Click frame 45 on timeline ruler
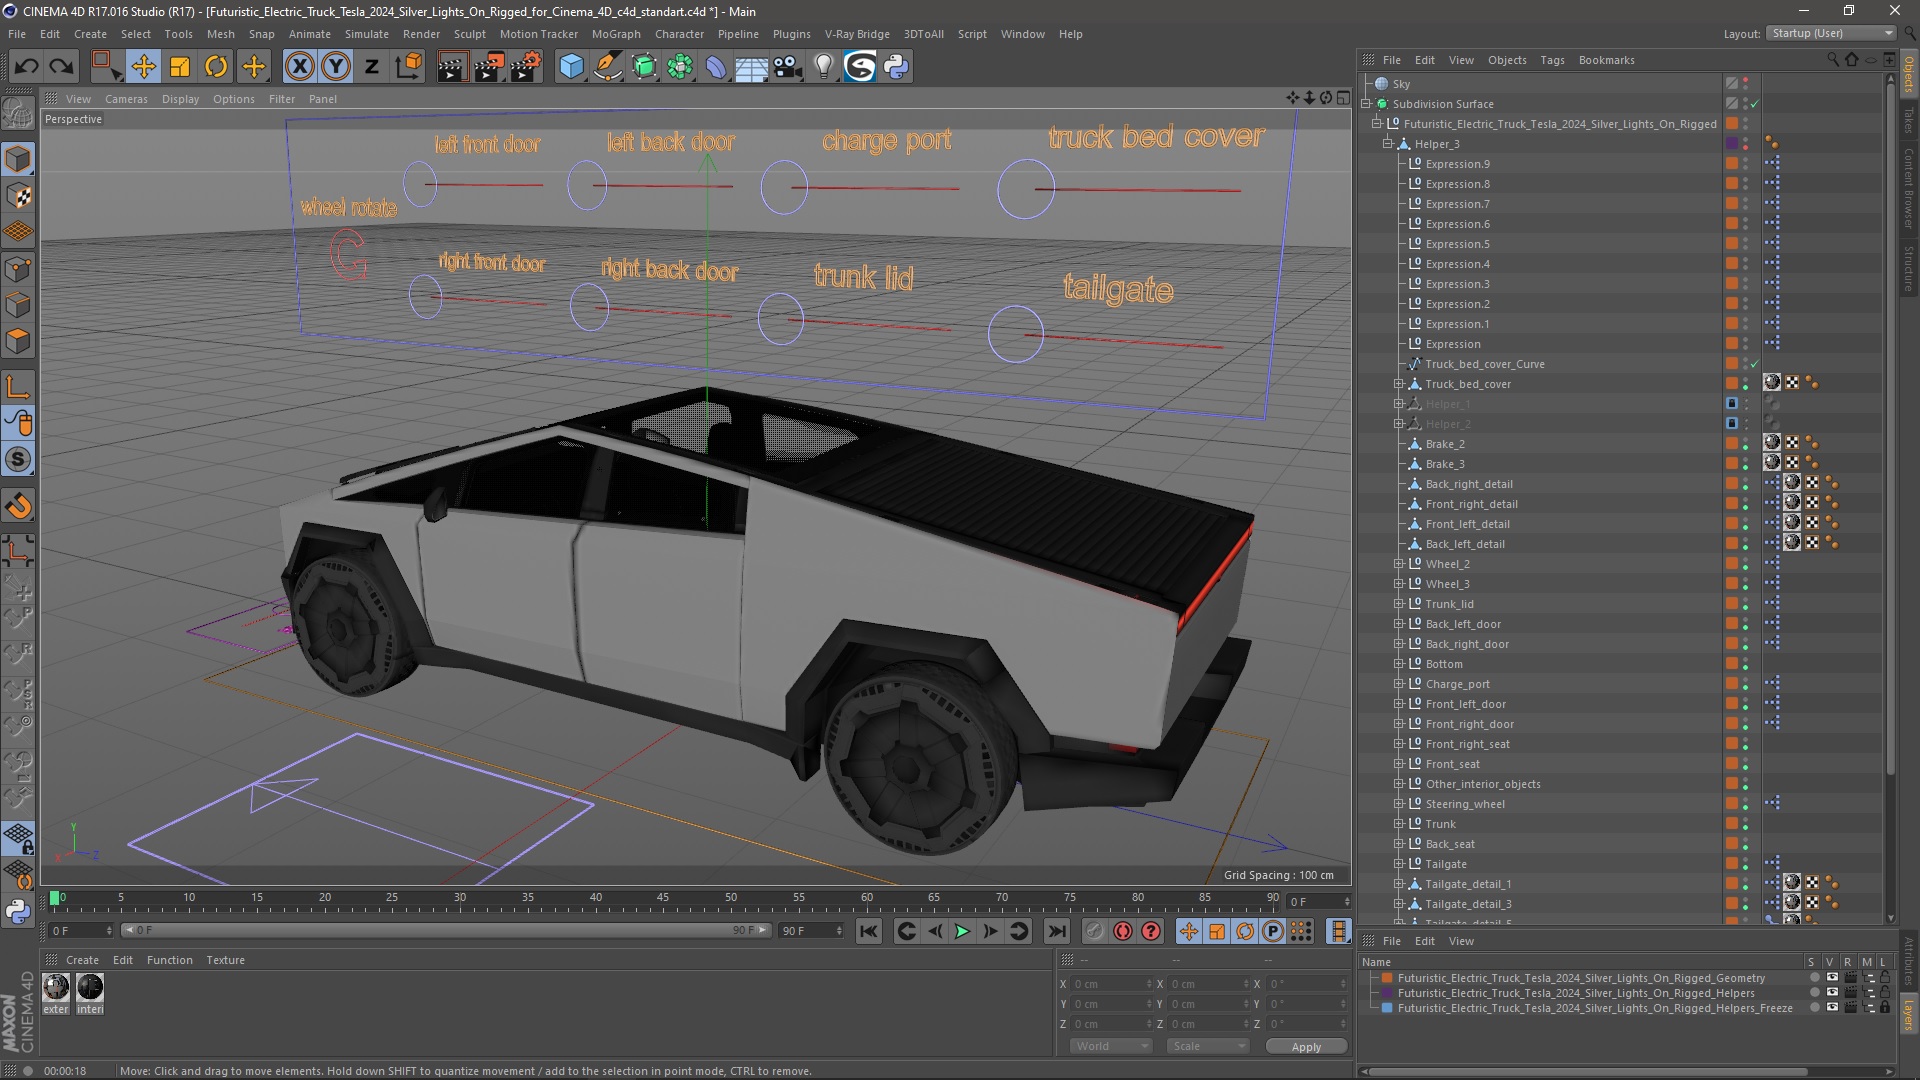This screenshot has width=1920, height=1080. coord(663,900)
